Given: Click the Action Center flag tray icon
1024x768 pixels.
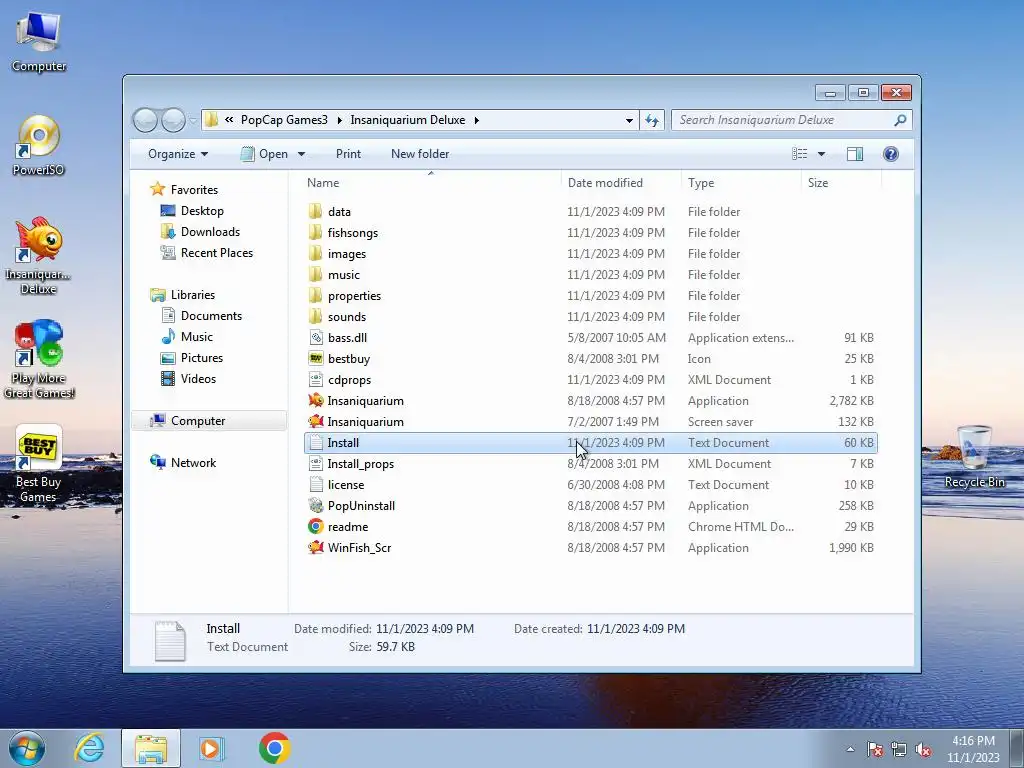Looking at the screenshot, I should [x=875, y=750].
